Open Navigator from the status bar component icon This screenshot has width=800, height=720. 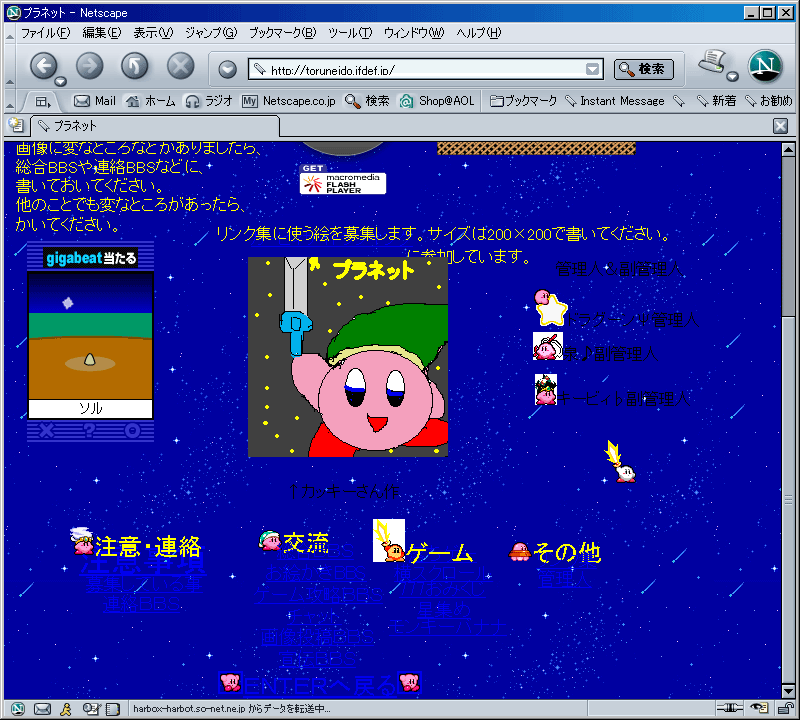coord(18,708)
